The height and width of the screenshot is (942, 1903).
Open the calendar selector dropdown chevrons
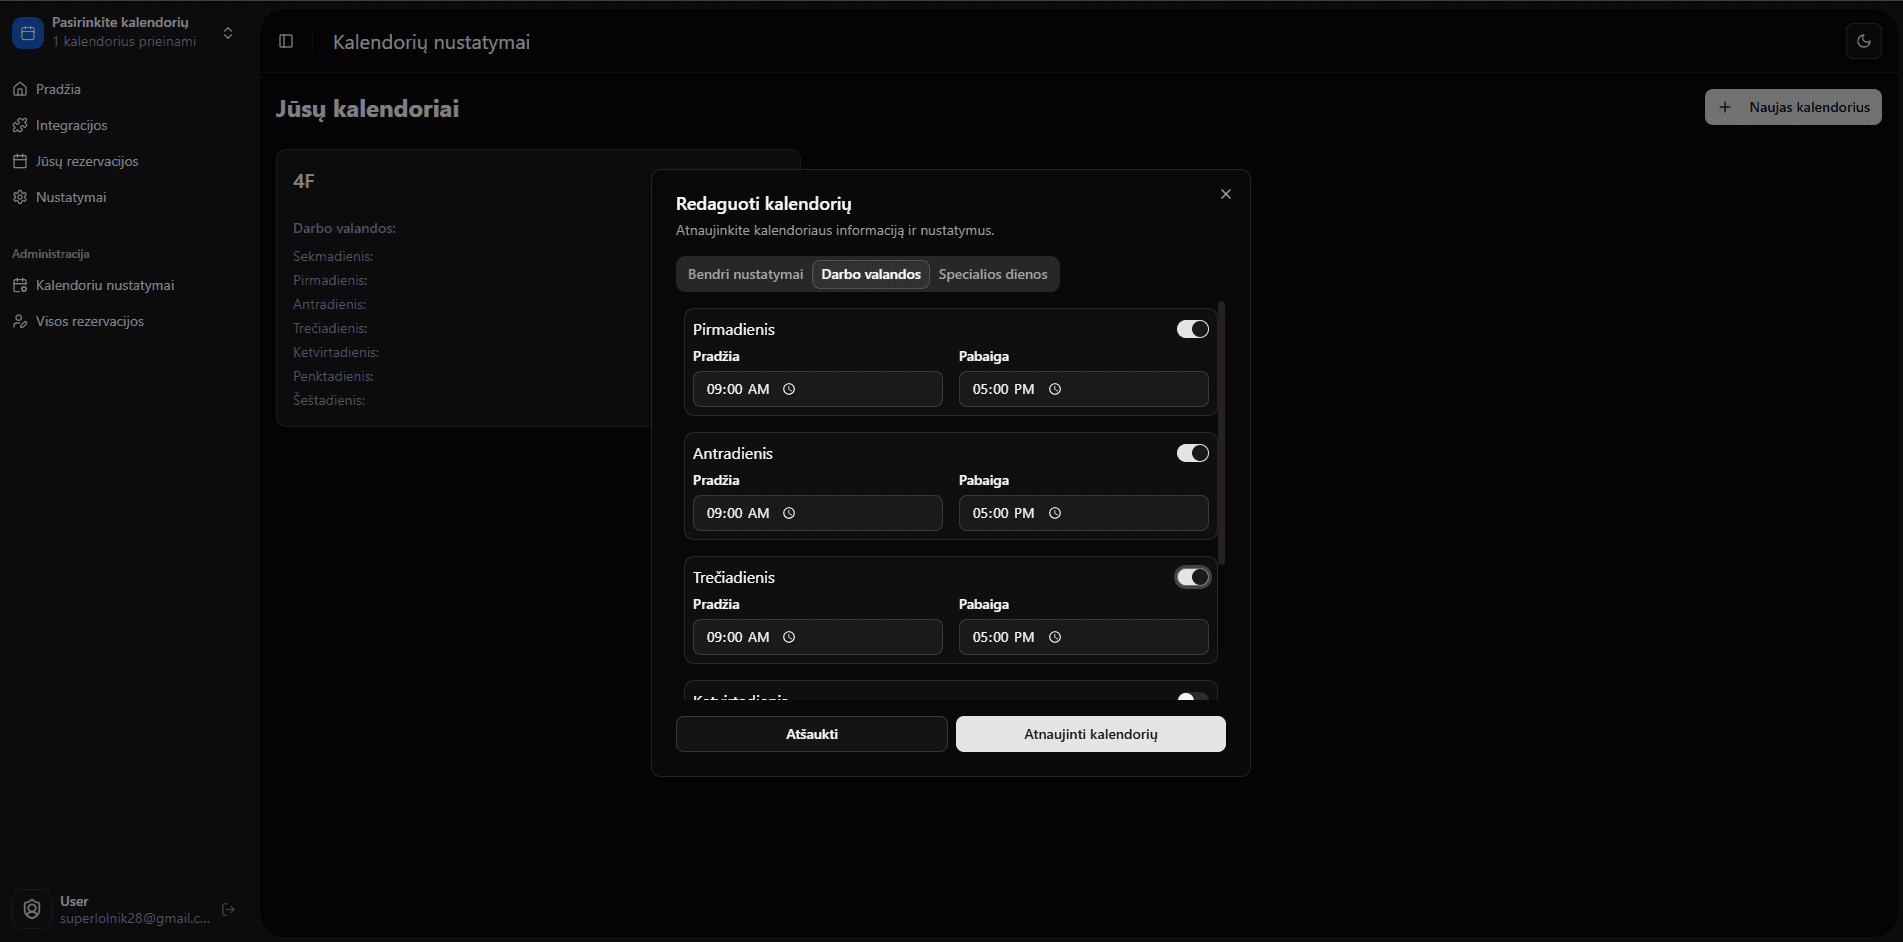pos(228,33)
